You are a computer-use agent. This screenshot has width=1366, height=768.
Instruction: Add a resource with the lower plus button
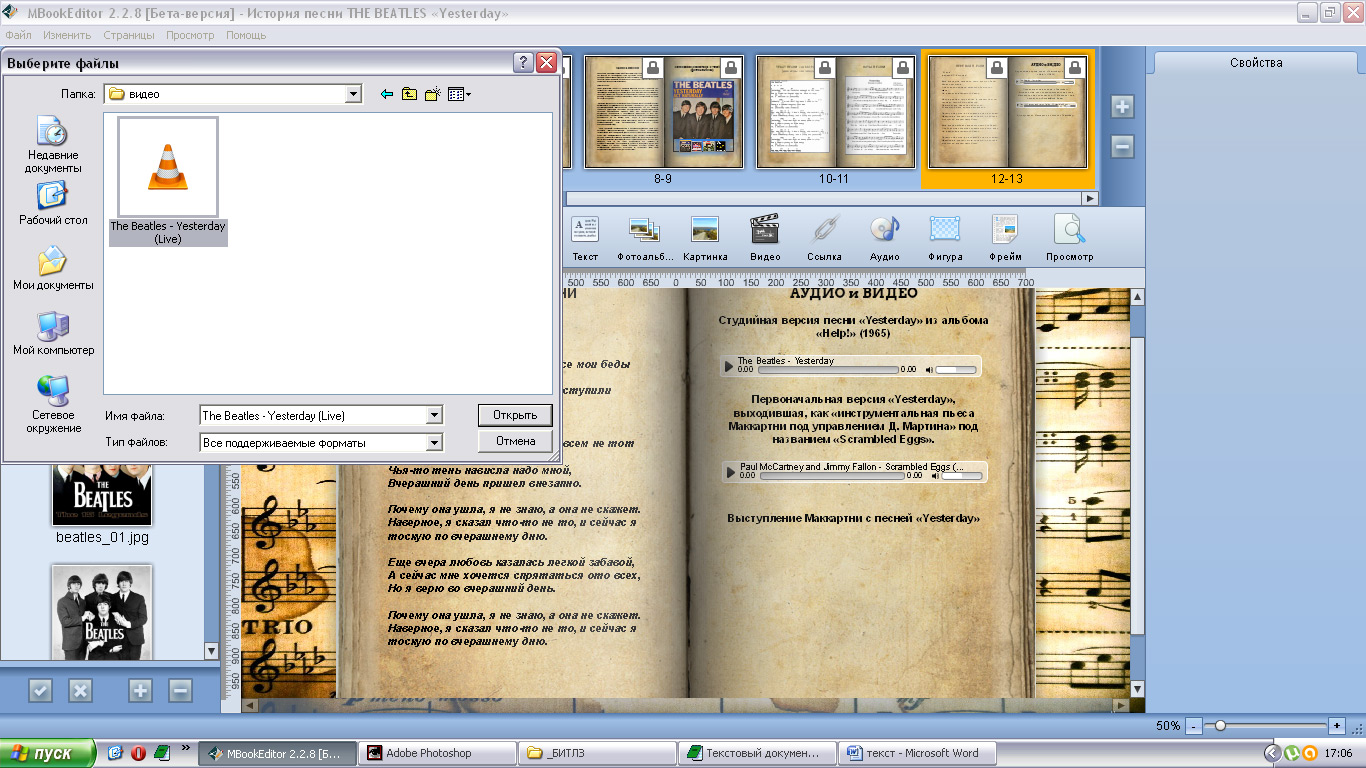pyautogui.click(x=140, y=690)
